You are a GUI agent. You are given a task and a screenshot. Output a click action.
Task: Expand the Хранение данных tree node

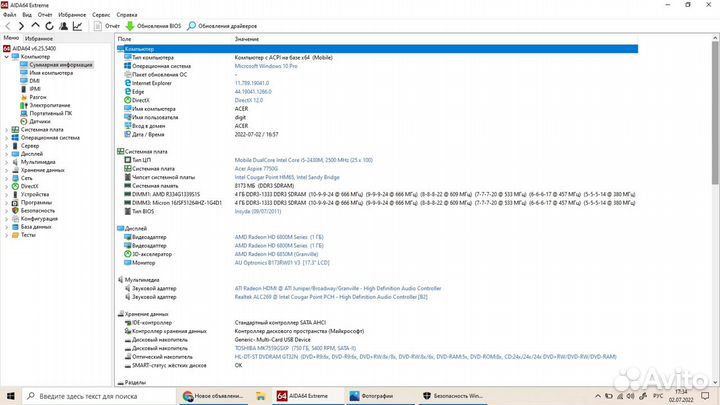[6, 170]
